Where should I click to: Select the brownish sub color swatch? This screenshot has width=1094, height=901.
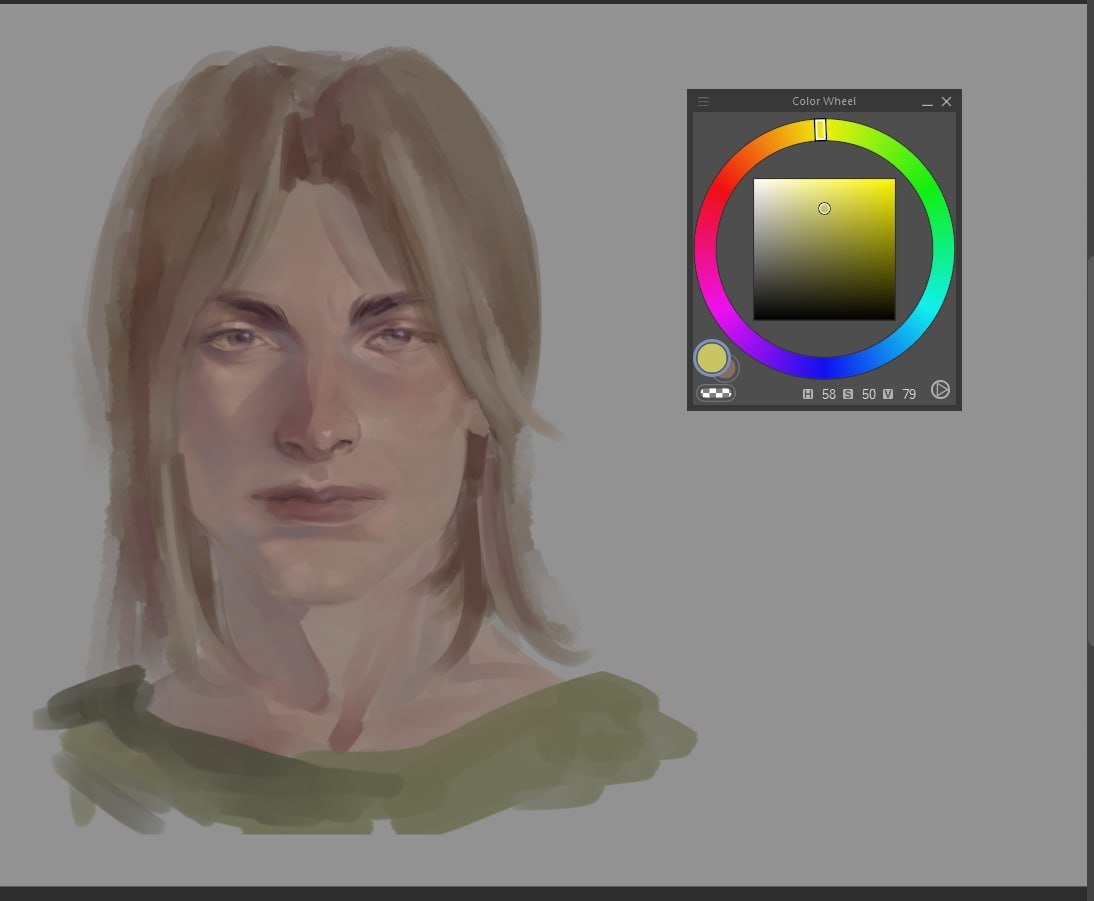pos(730,371)
